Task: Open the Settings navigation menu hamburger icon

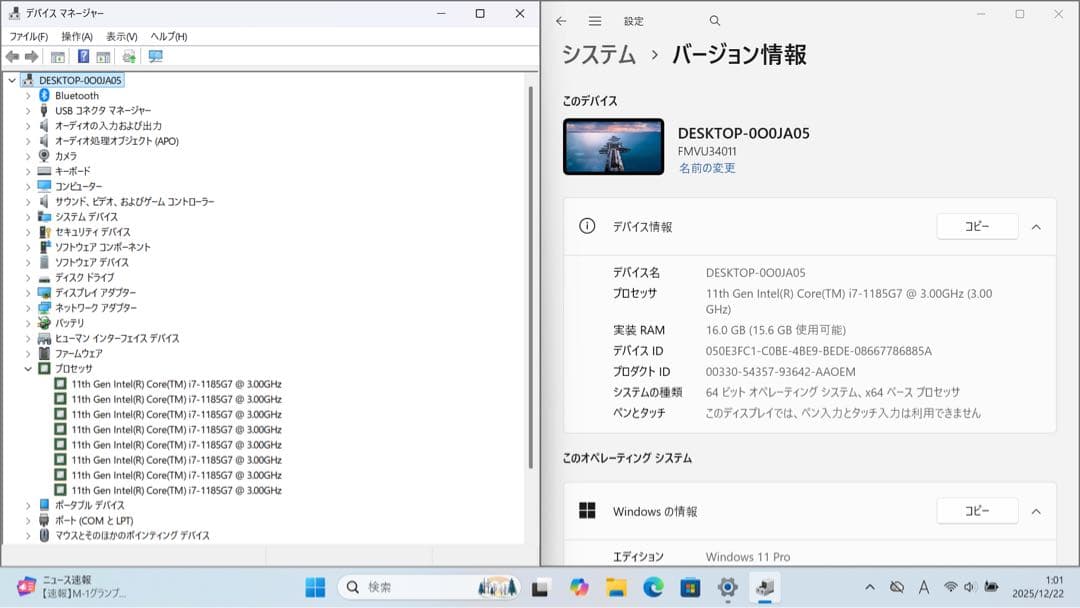Action: point(594,20)
